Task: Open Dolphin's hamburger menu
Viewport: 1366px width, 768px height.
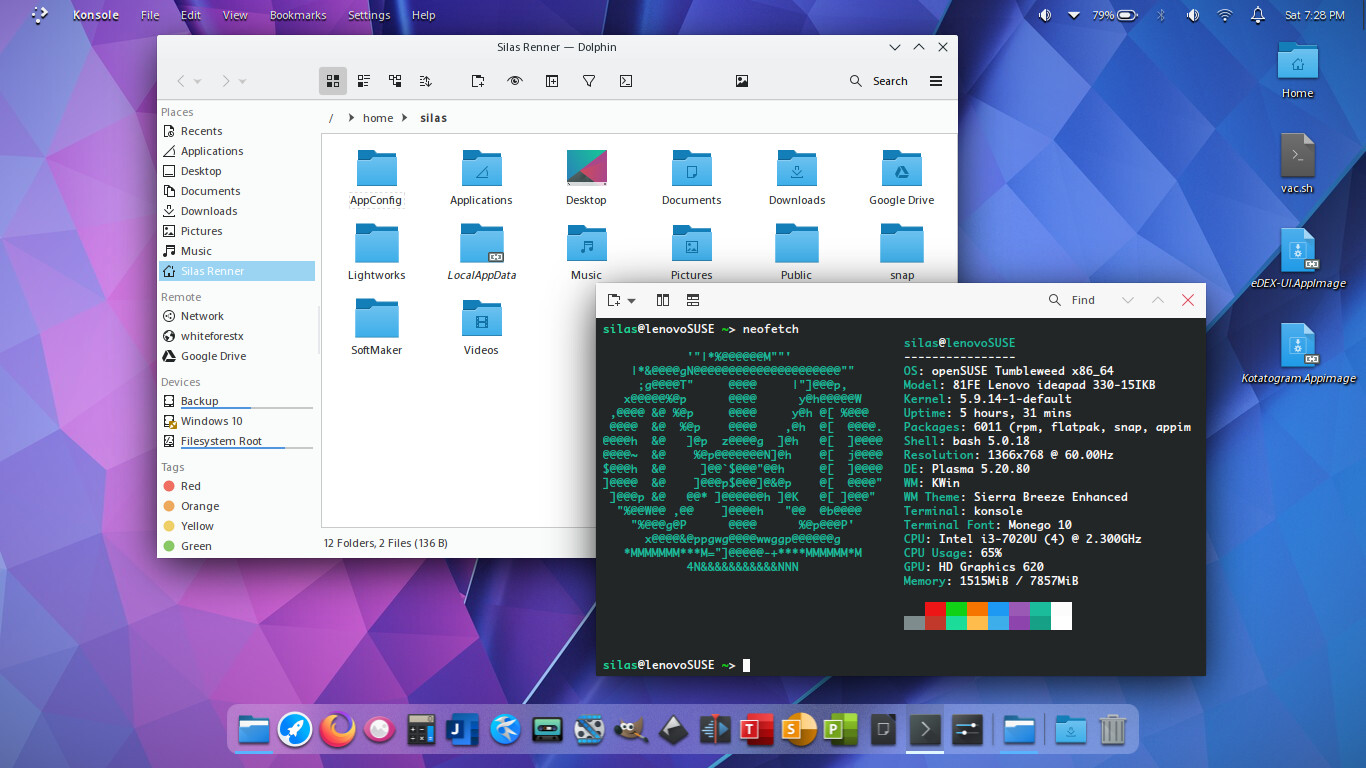Action: (936, 81)
